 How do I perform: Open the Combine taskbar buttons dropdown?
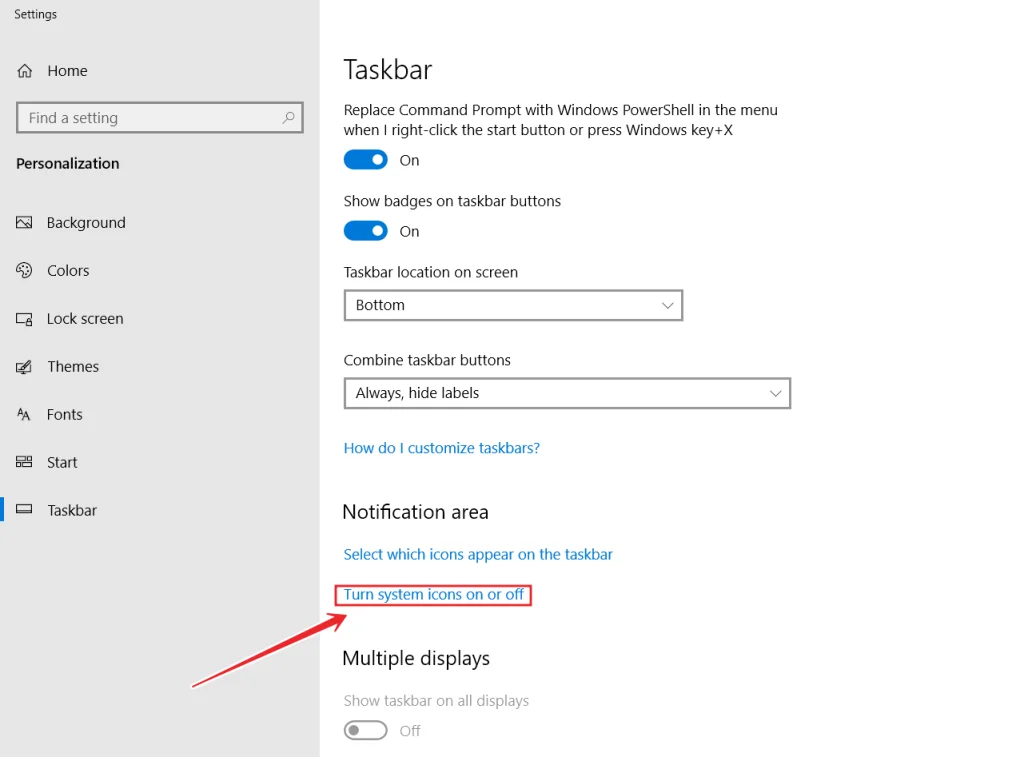pos(567,393)
